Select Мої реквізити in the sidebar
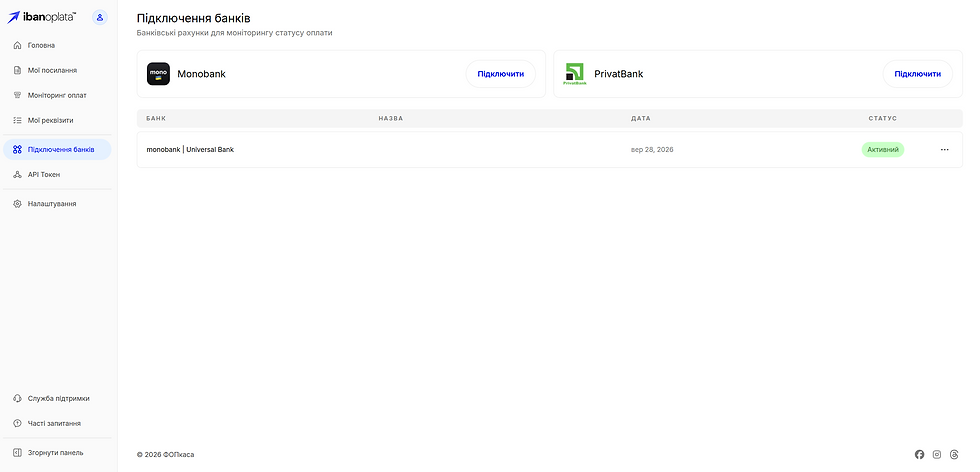980x472 pixels. [x=58, y=121]
